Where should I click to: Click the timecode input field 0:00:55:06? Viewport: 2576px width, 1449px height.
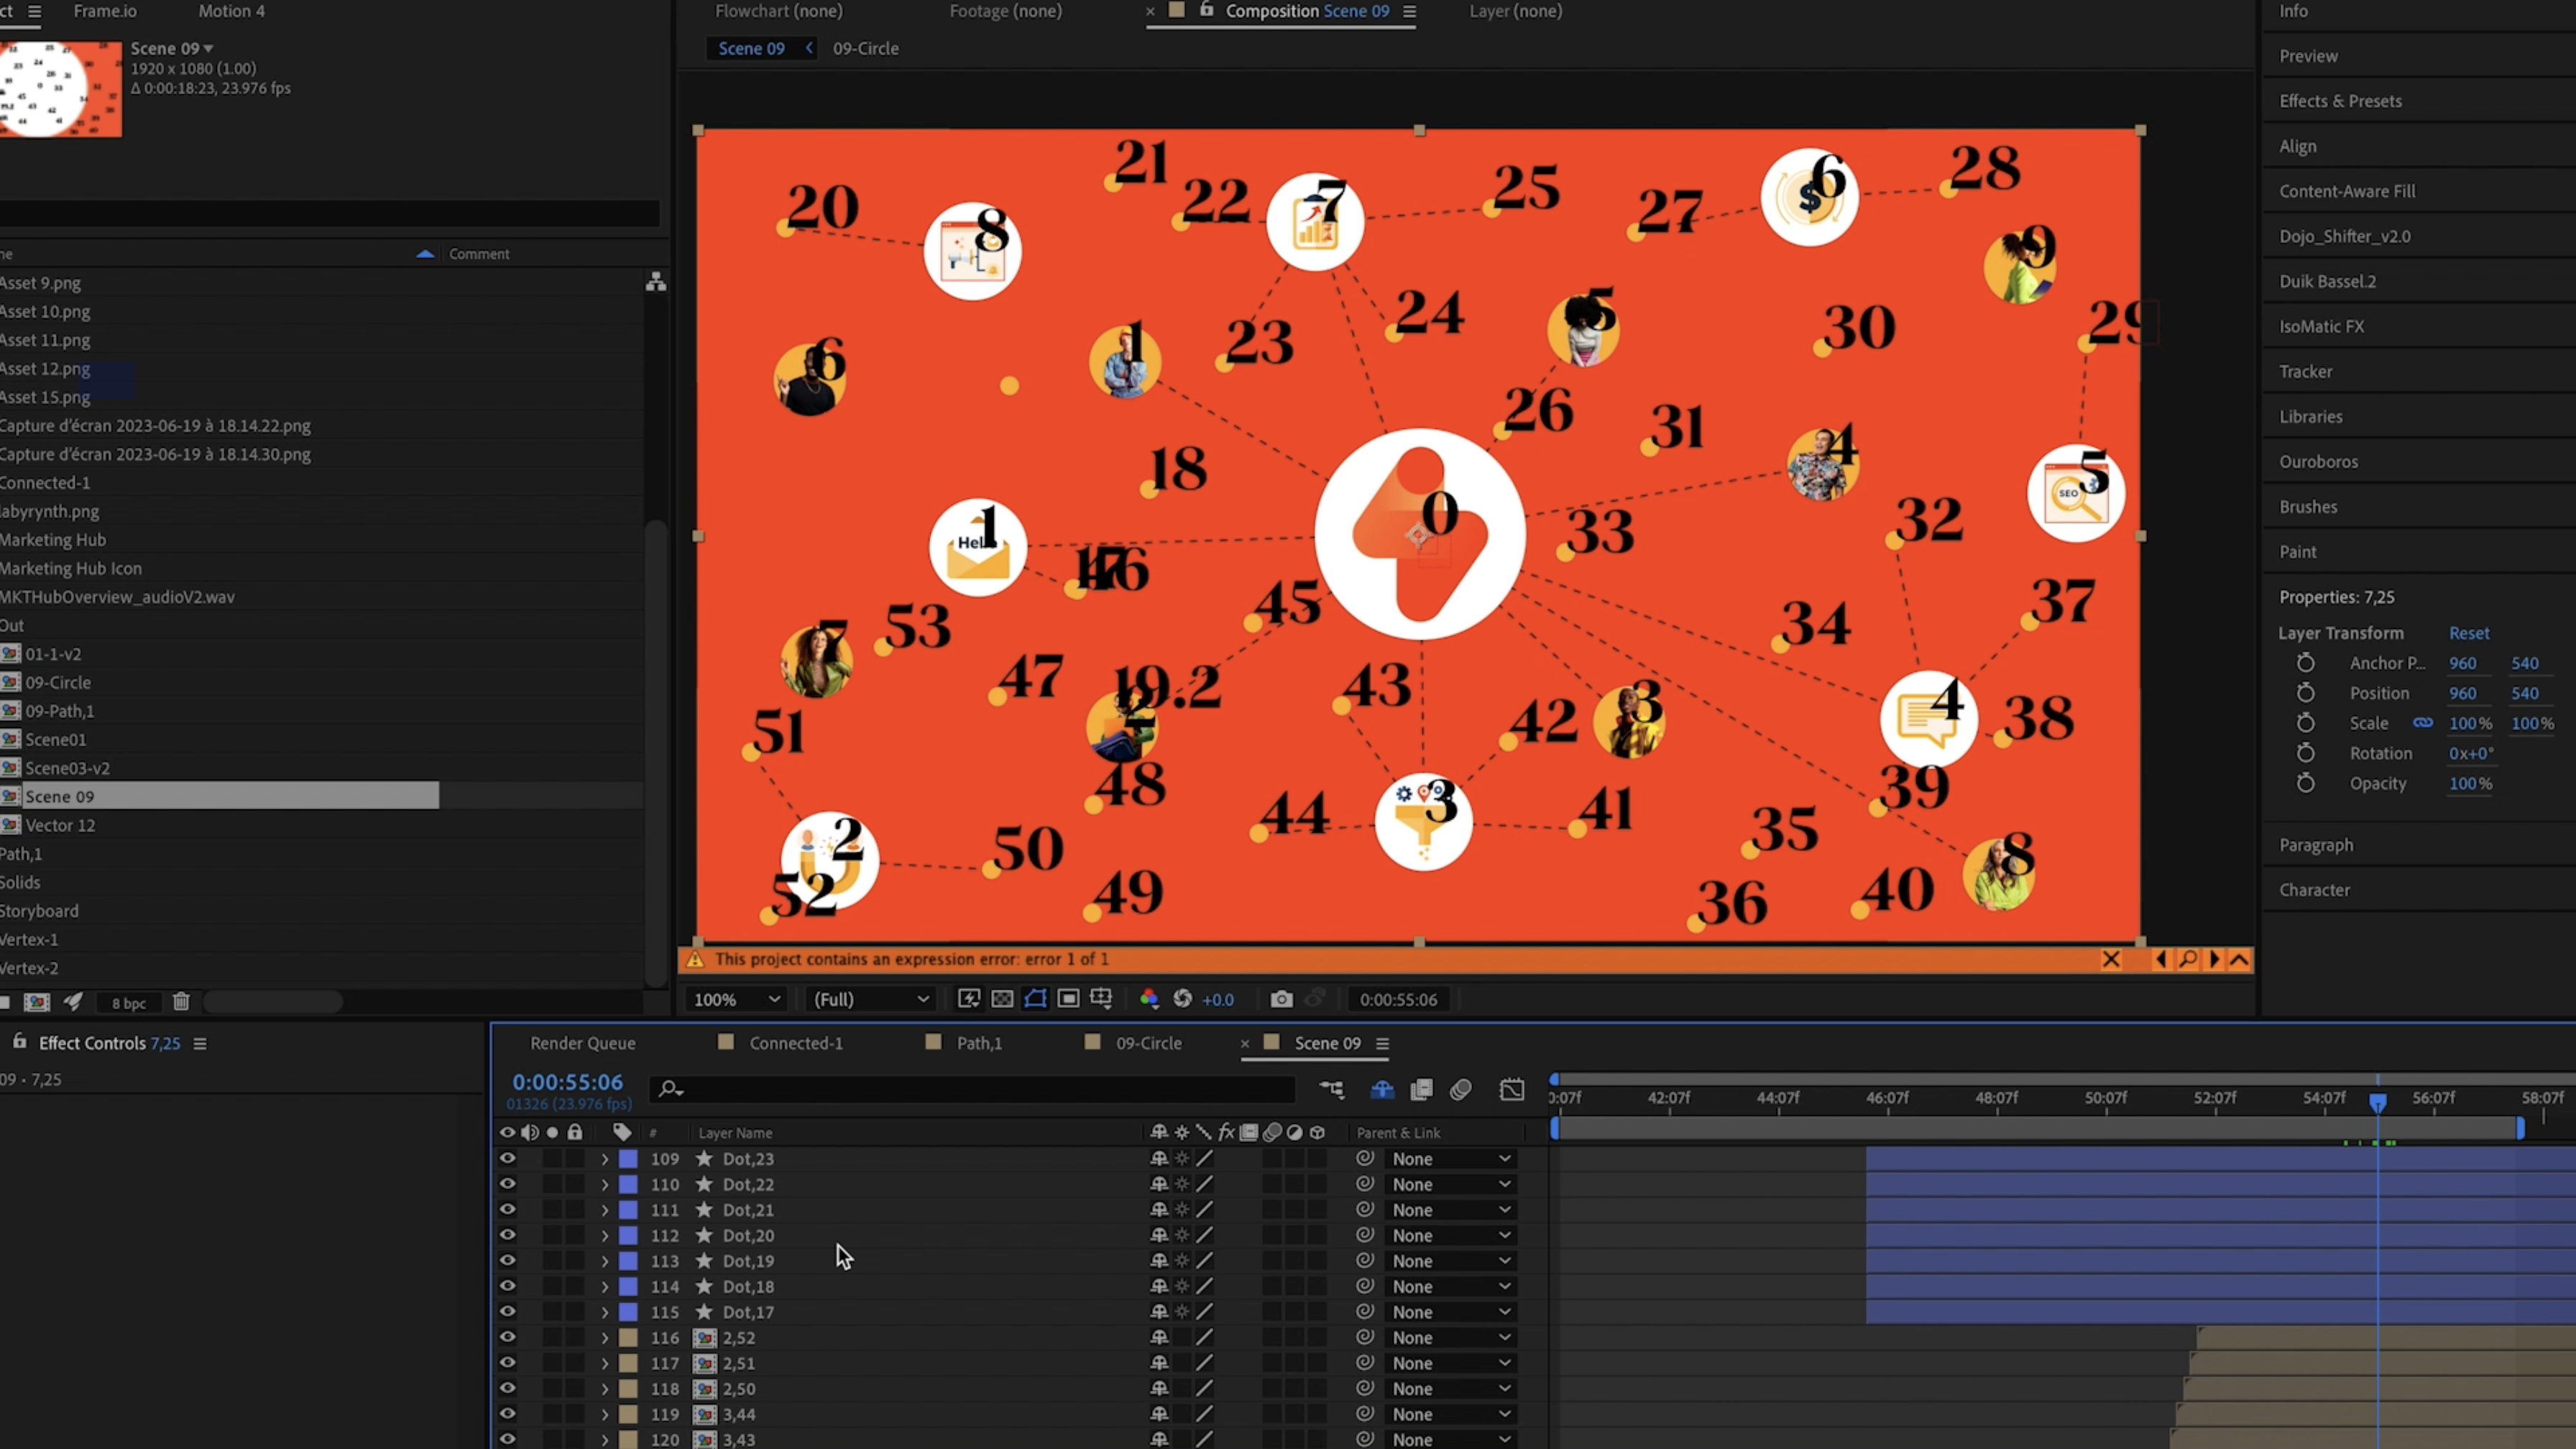pyautogui.click(x=568, y=1080)
